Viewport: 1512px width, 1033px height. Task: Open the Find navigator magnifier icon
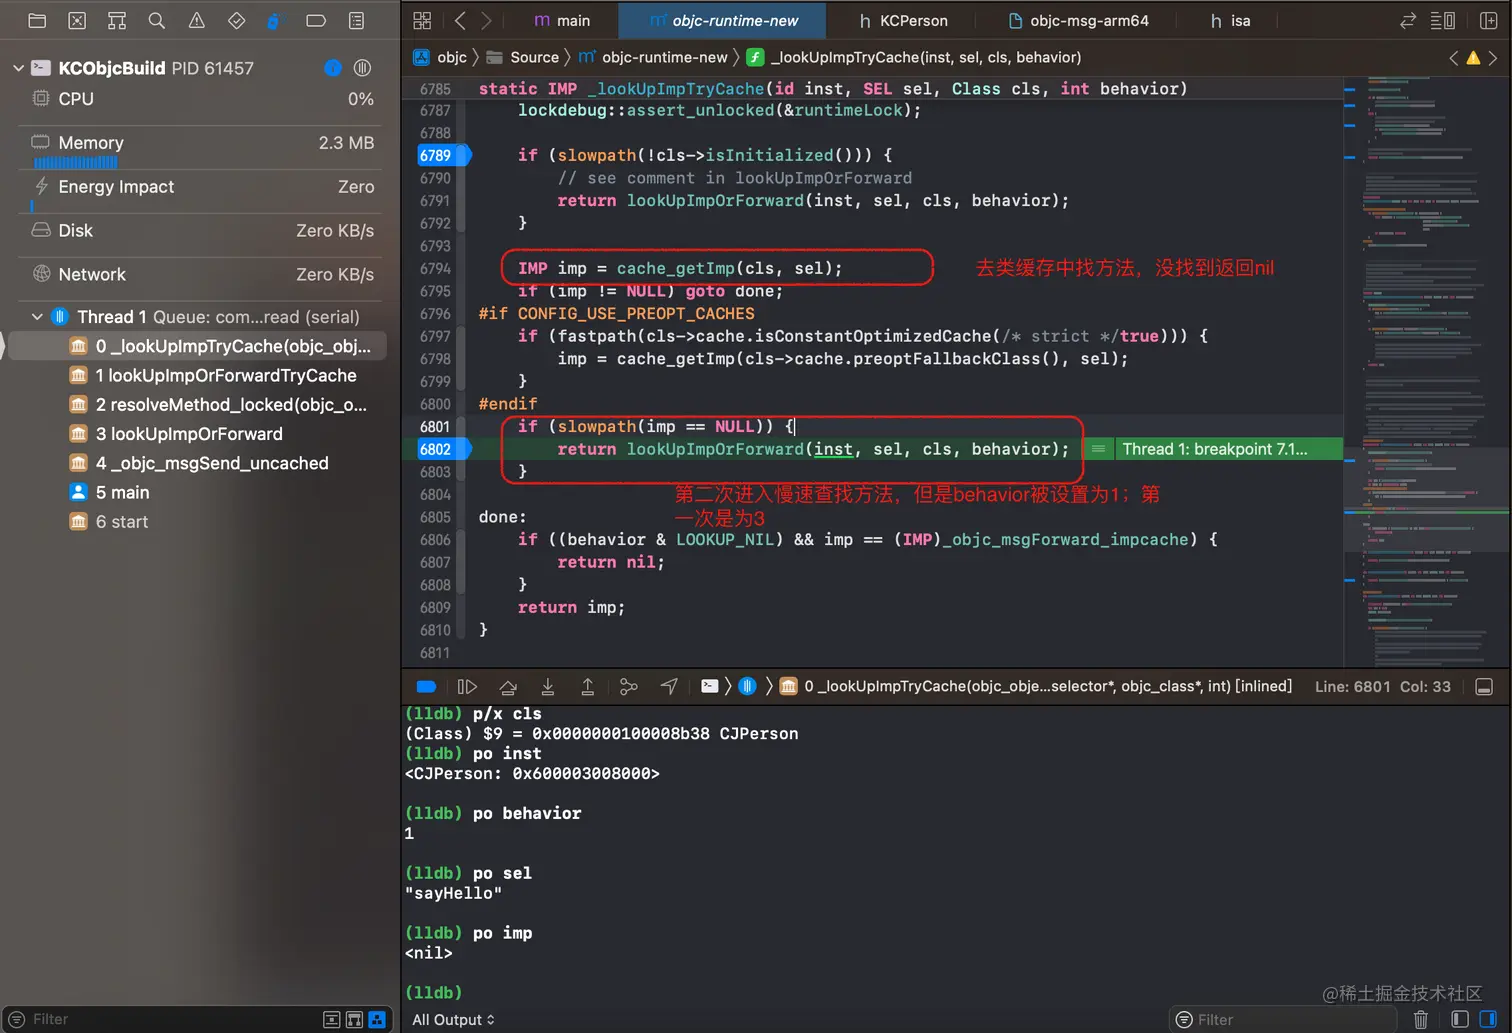(157, 20)
